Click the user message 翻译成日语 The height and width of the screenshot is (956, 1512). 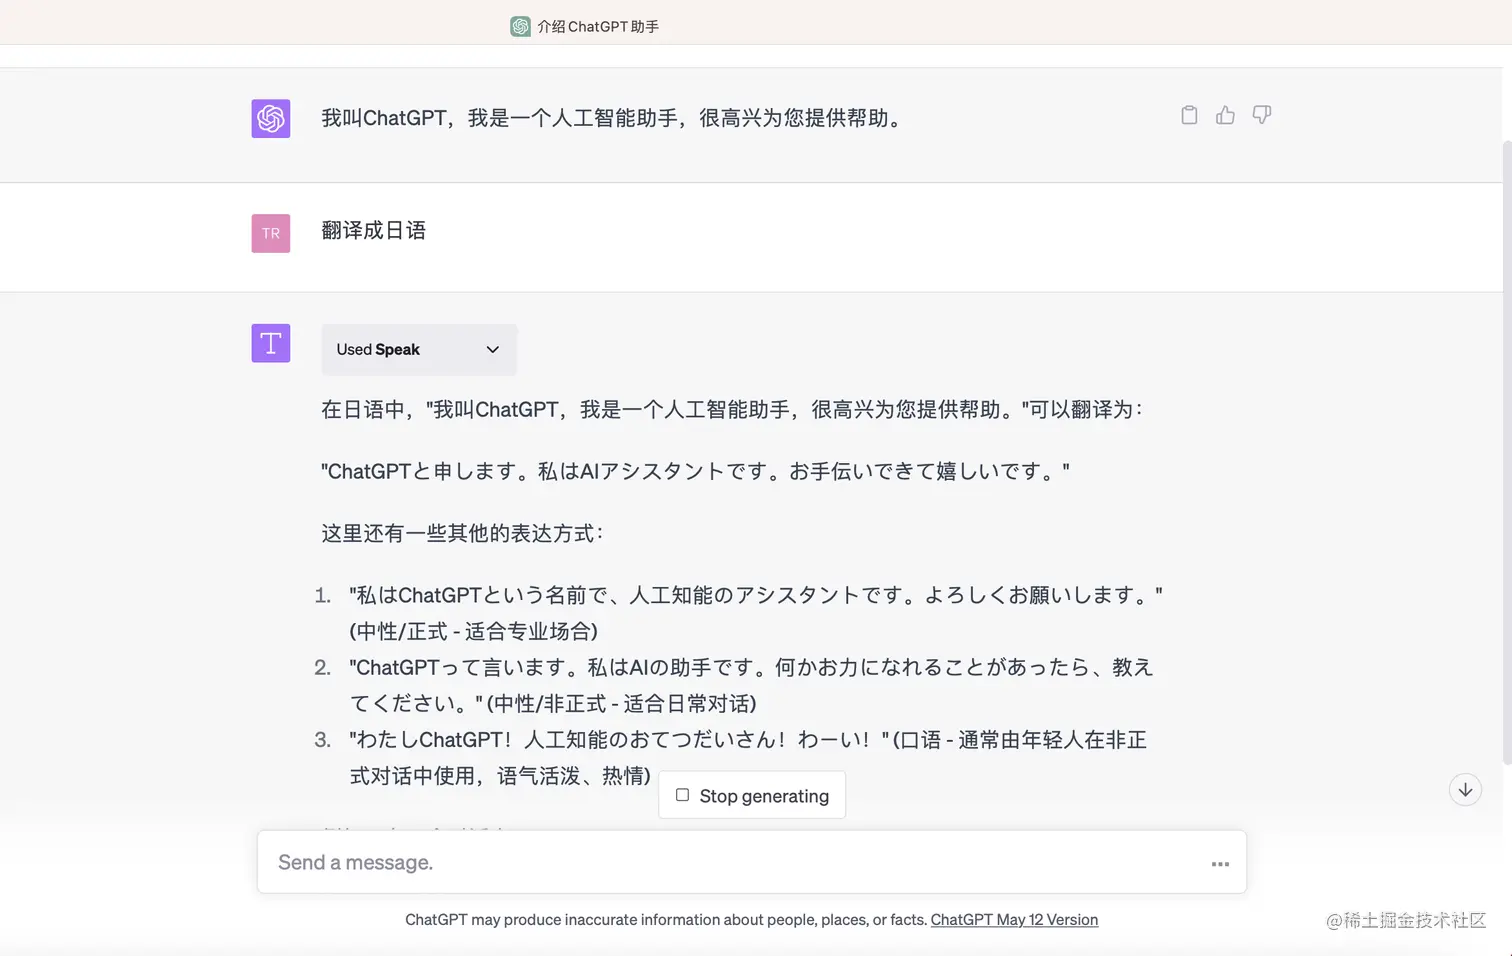(x=374, y=231)
